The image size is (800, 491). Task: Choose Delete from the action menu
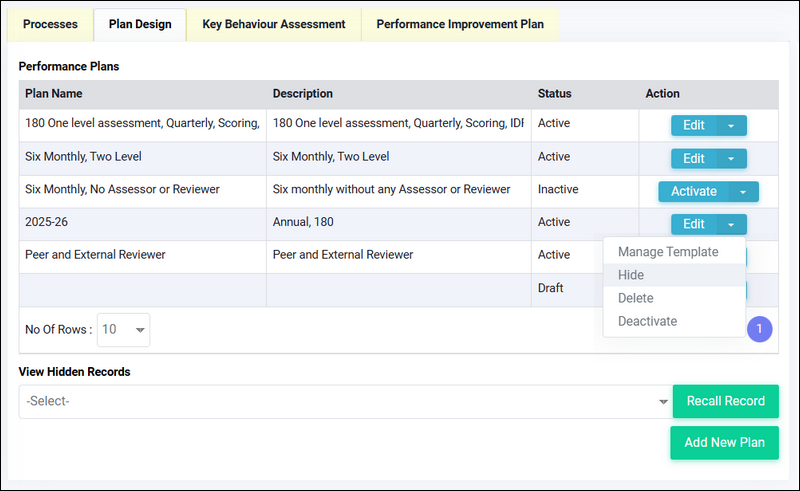click(635, 298)
